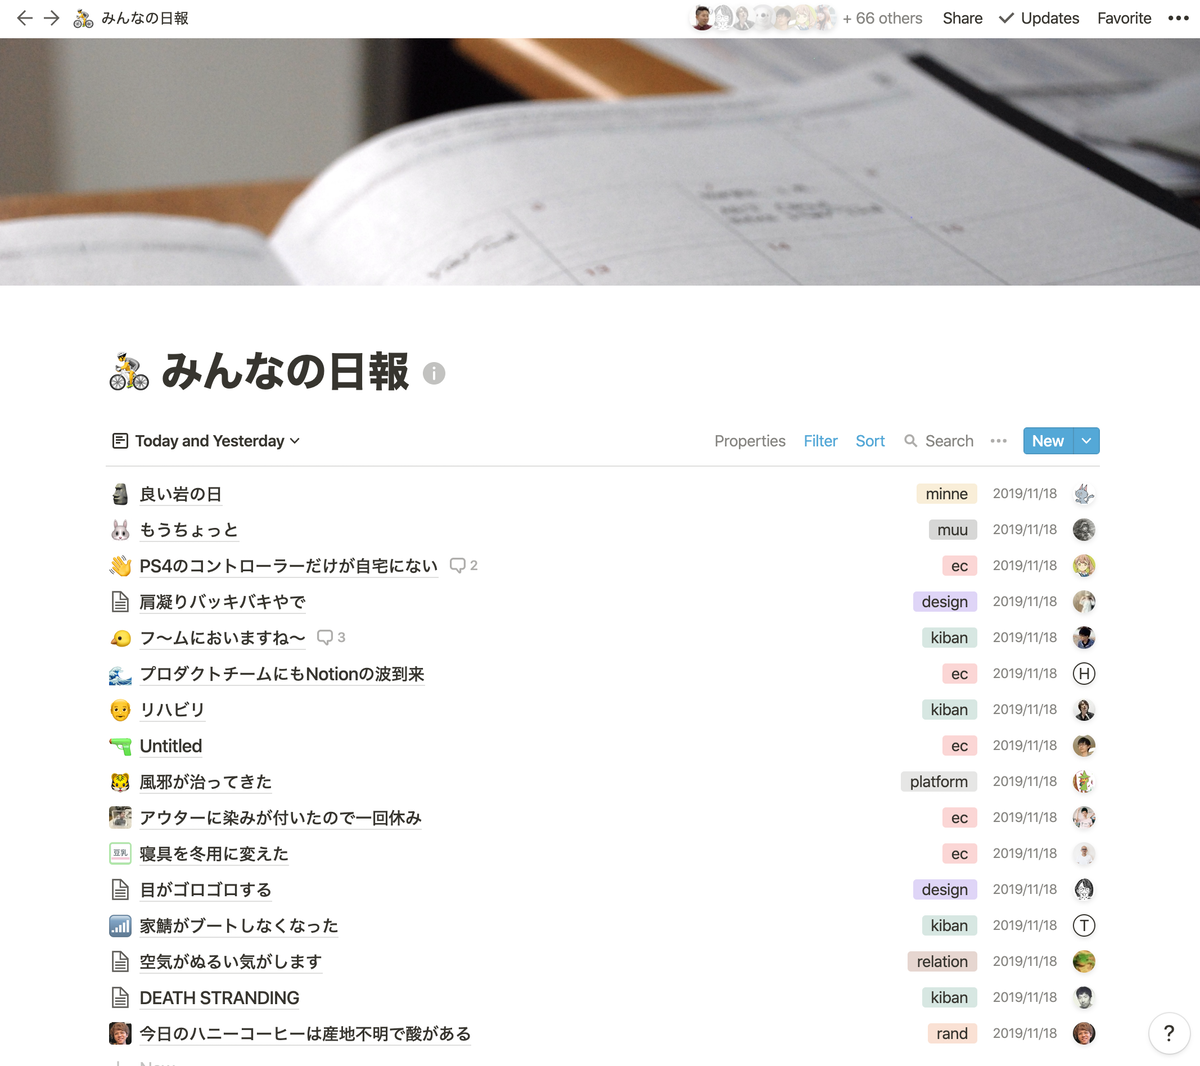The height and width of the screenshot is (1066, 1200).
Task: Navigate back using the left arrow icon
Action: (24, 17)
